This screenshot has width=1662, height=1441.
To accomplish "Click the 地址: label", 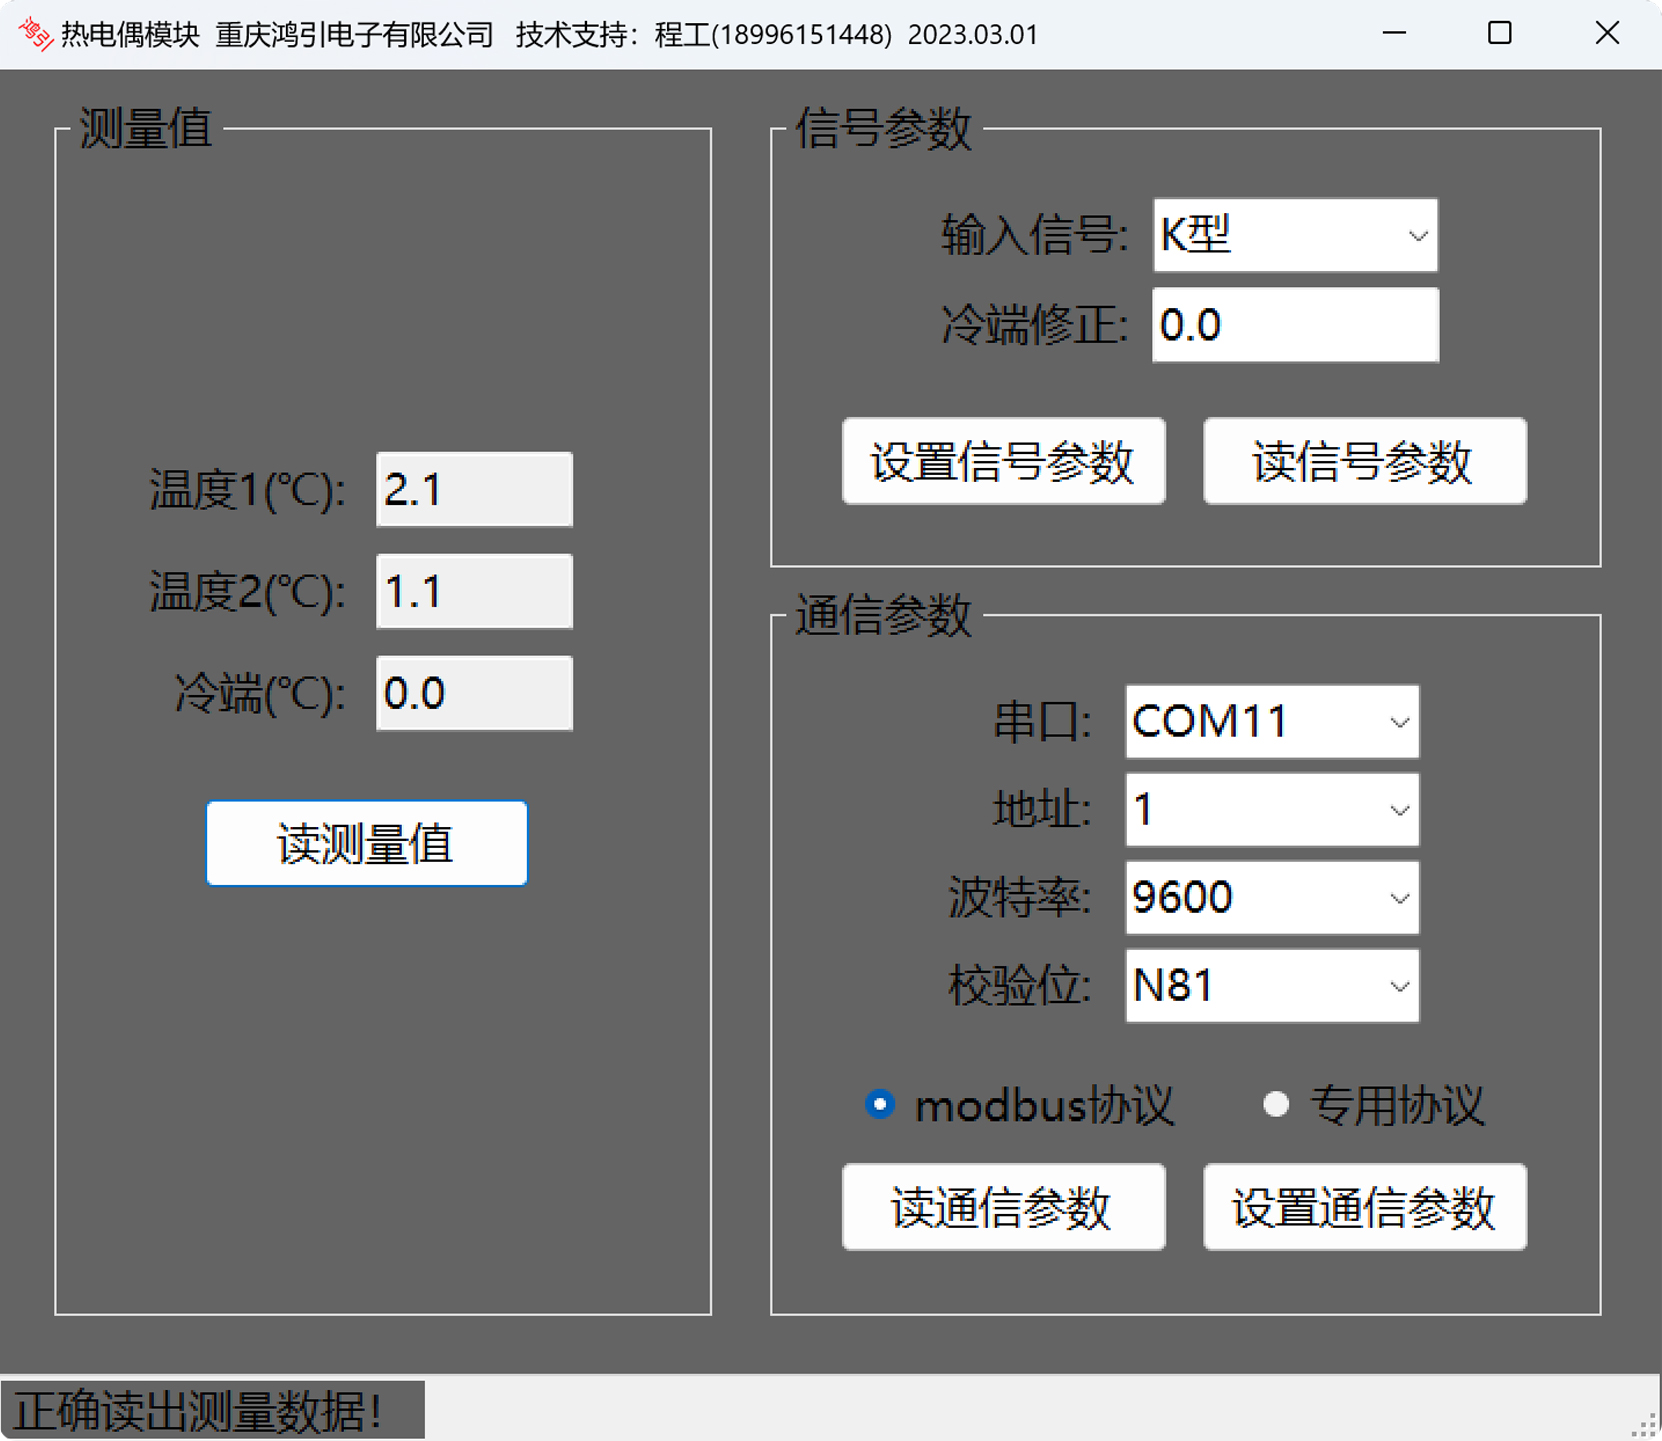I will click(1042, 810).
